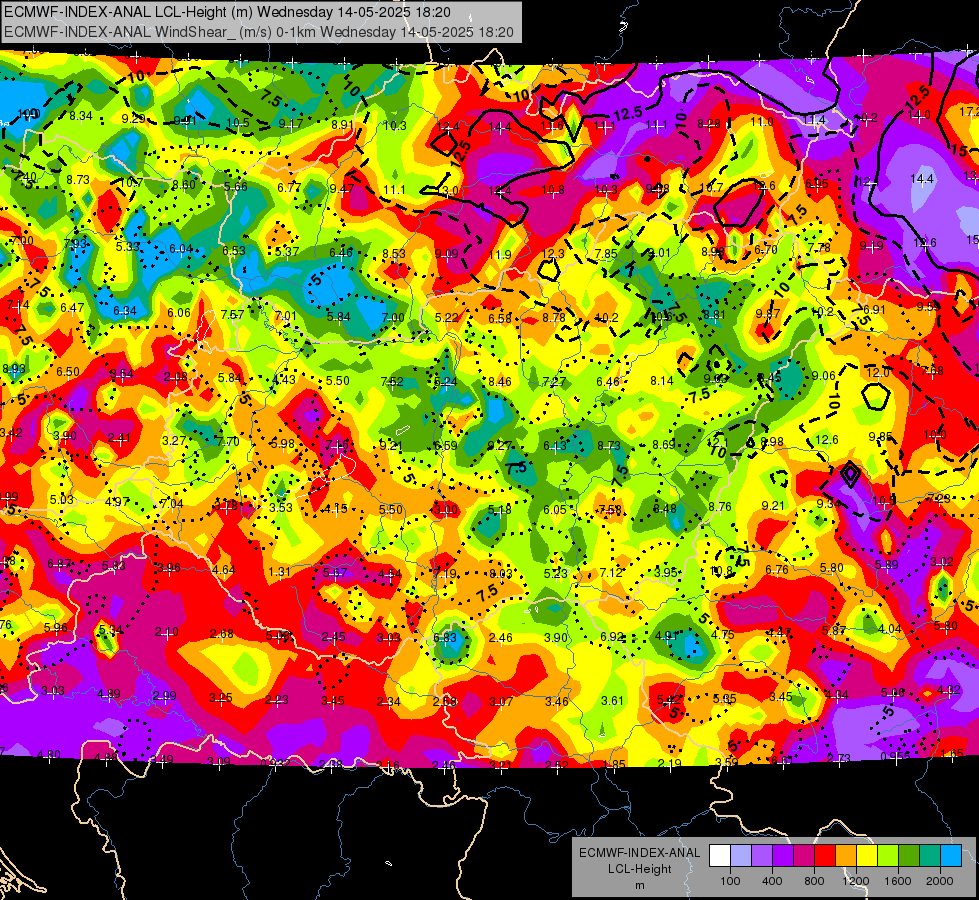Select the grid value 12.0
This screenshot has height=900, width=979.
(x=878, y=372)
